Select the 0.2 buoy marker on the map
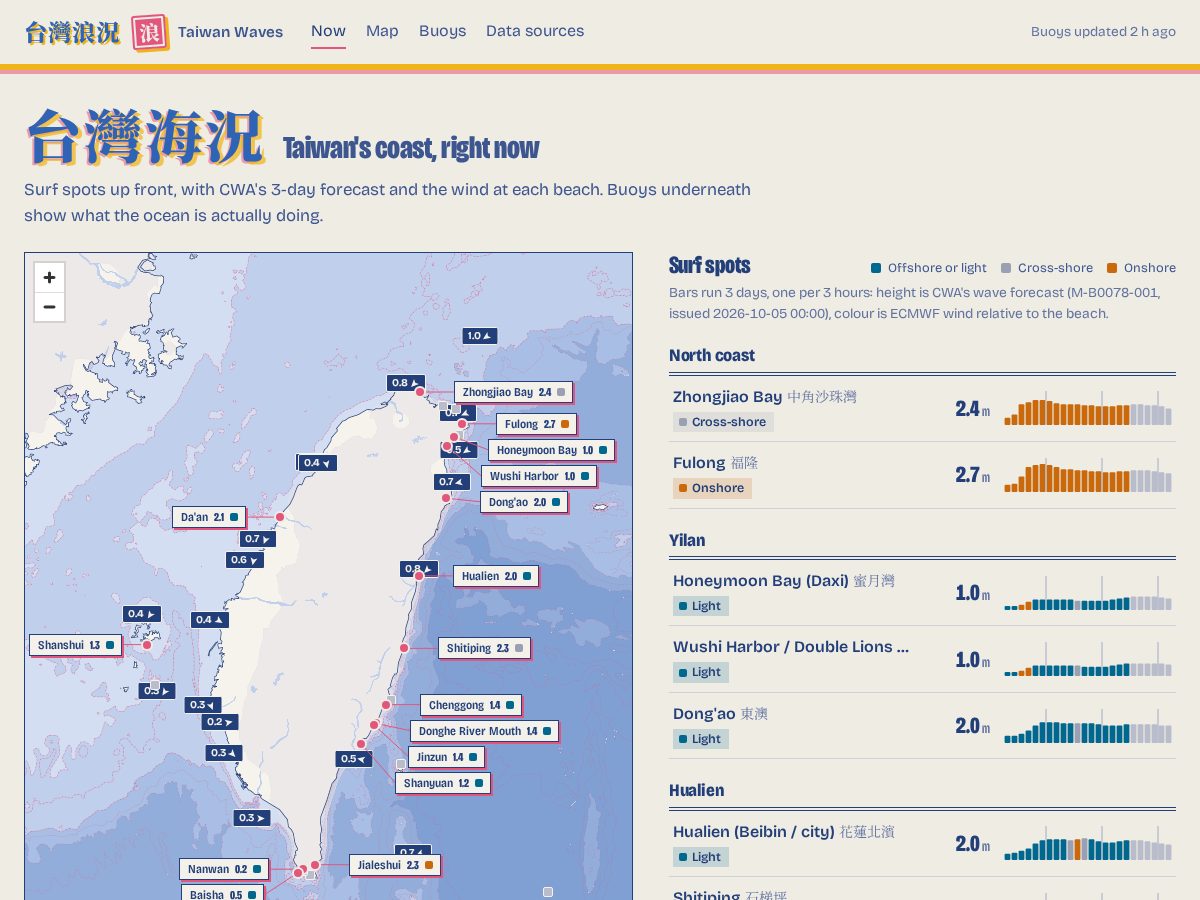The image size is (1200, 900). tap(220, 722)
